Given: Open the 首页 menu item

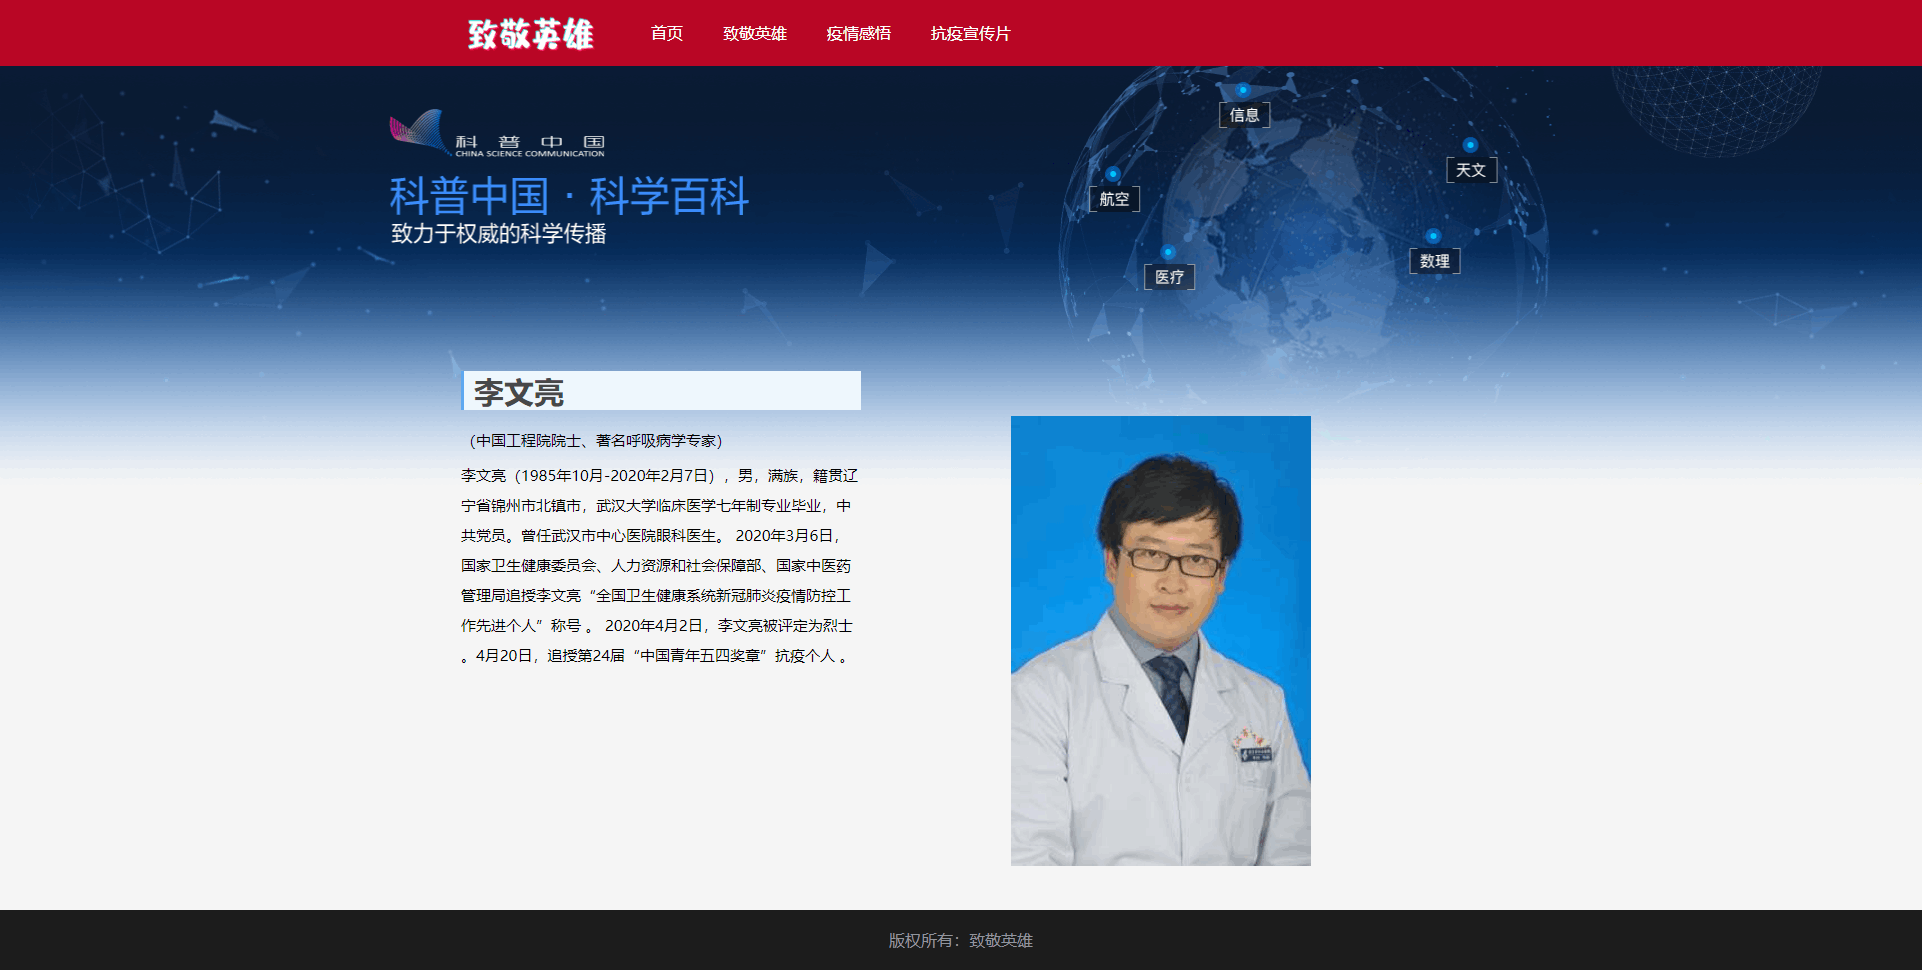Looking at the screenshot, I should tap(667, 34).
